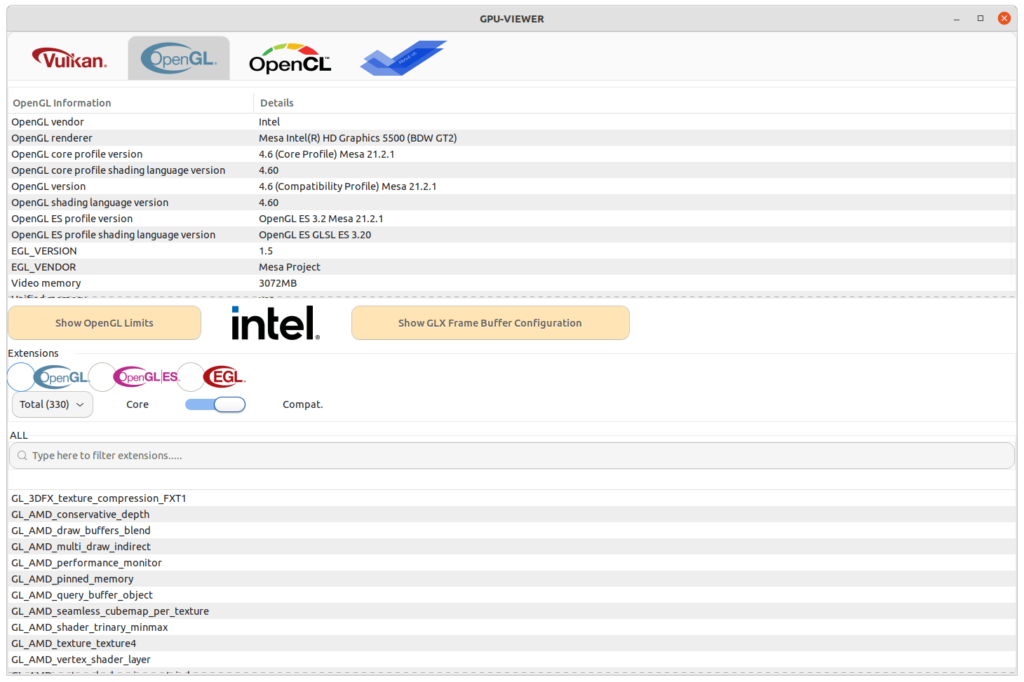Click the 3072MB value
Viewport: 1024px width, 682px height.
[278, 283]
